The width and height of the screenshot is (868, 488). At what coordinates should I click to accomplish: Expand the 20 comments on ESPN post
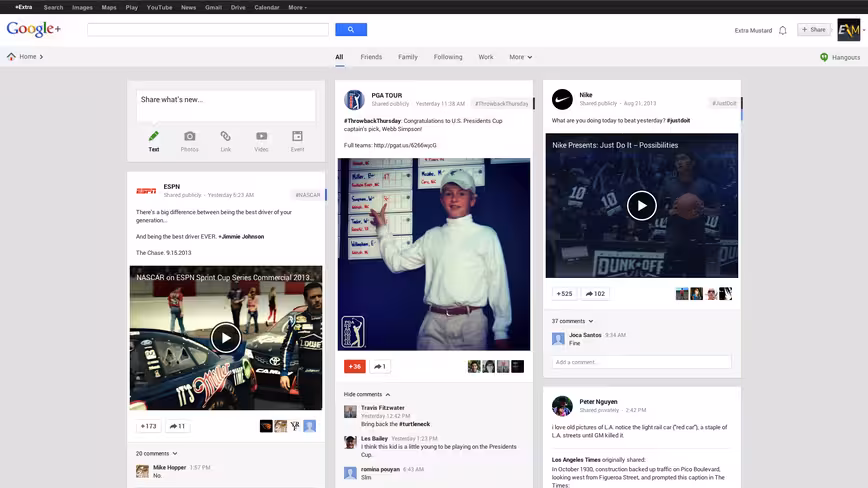pos(157,453)
